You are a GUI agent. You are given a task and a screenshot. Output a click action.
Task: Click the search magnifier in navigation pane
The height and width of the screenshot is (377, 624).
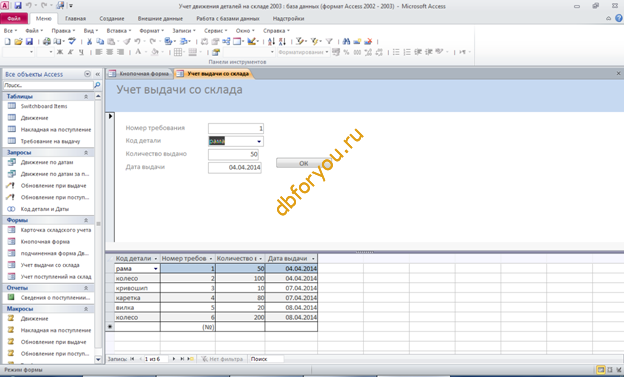(x=97, y=85)
